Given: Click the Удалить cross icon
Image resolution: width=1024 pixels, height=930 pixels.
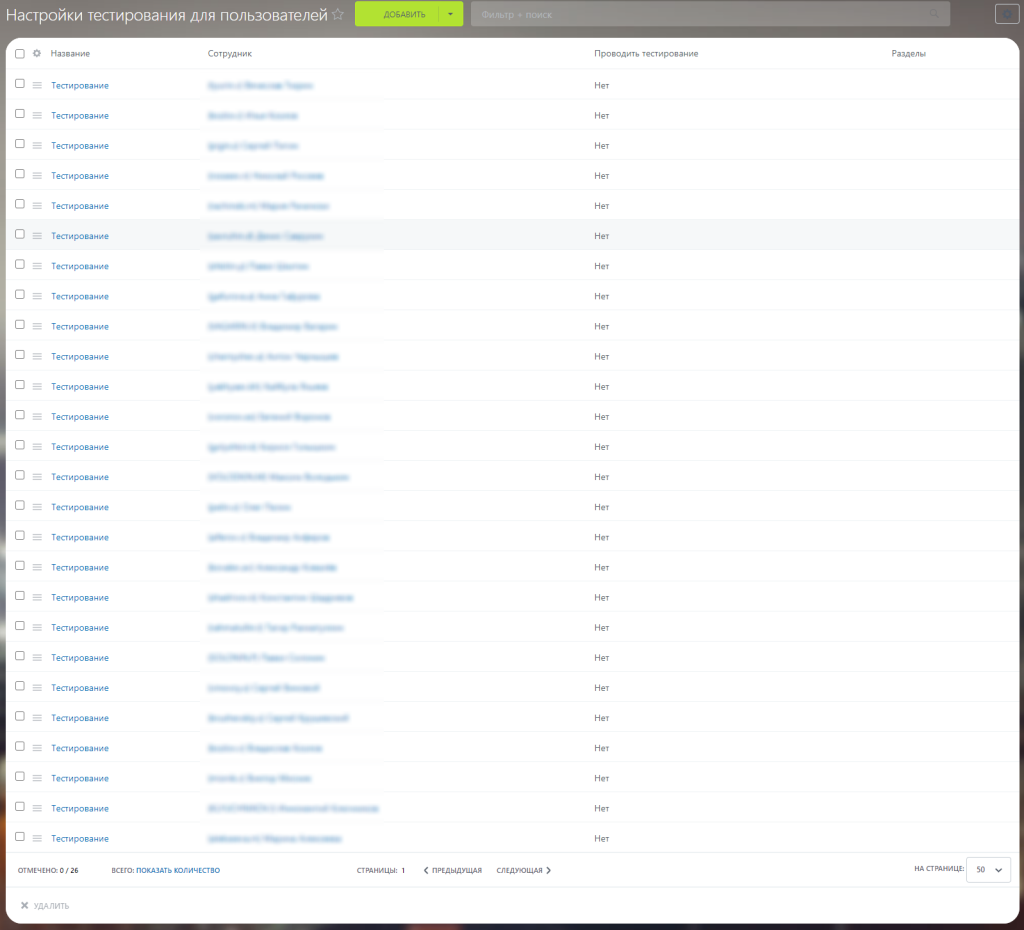Looking at the screenshot, I should [24, 906].
